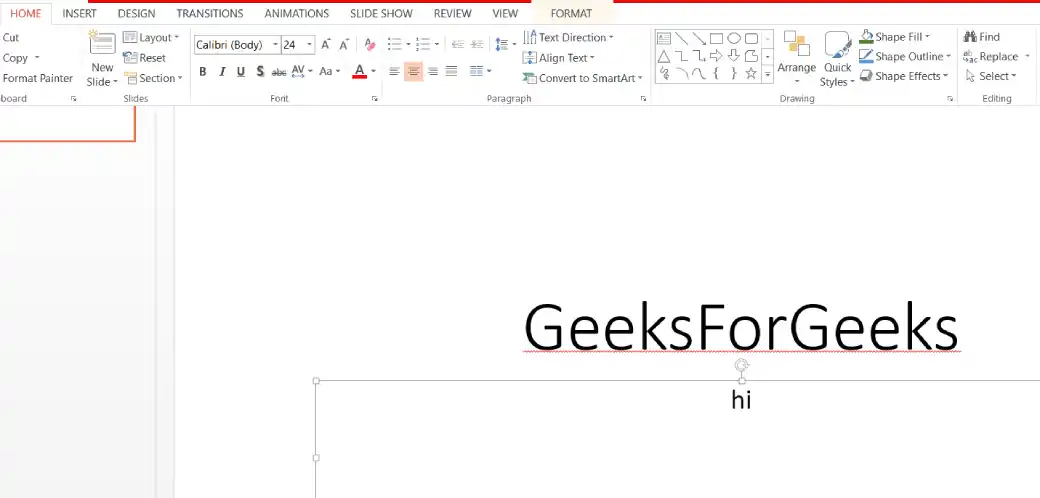Open the Section dropdown
Screen dimensions: 1040x498
click(x=153, y=78)
